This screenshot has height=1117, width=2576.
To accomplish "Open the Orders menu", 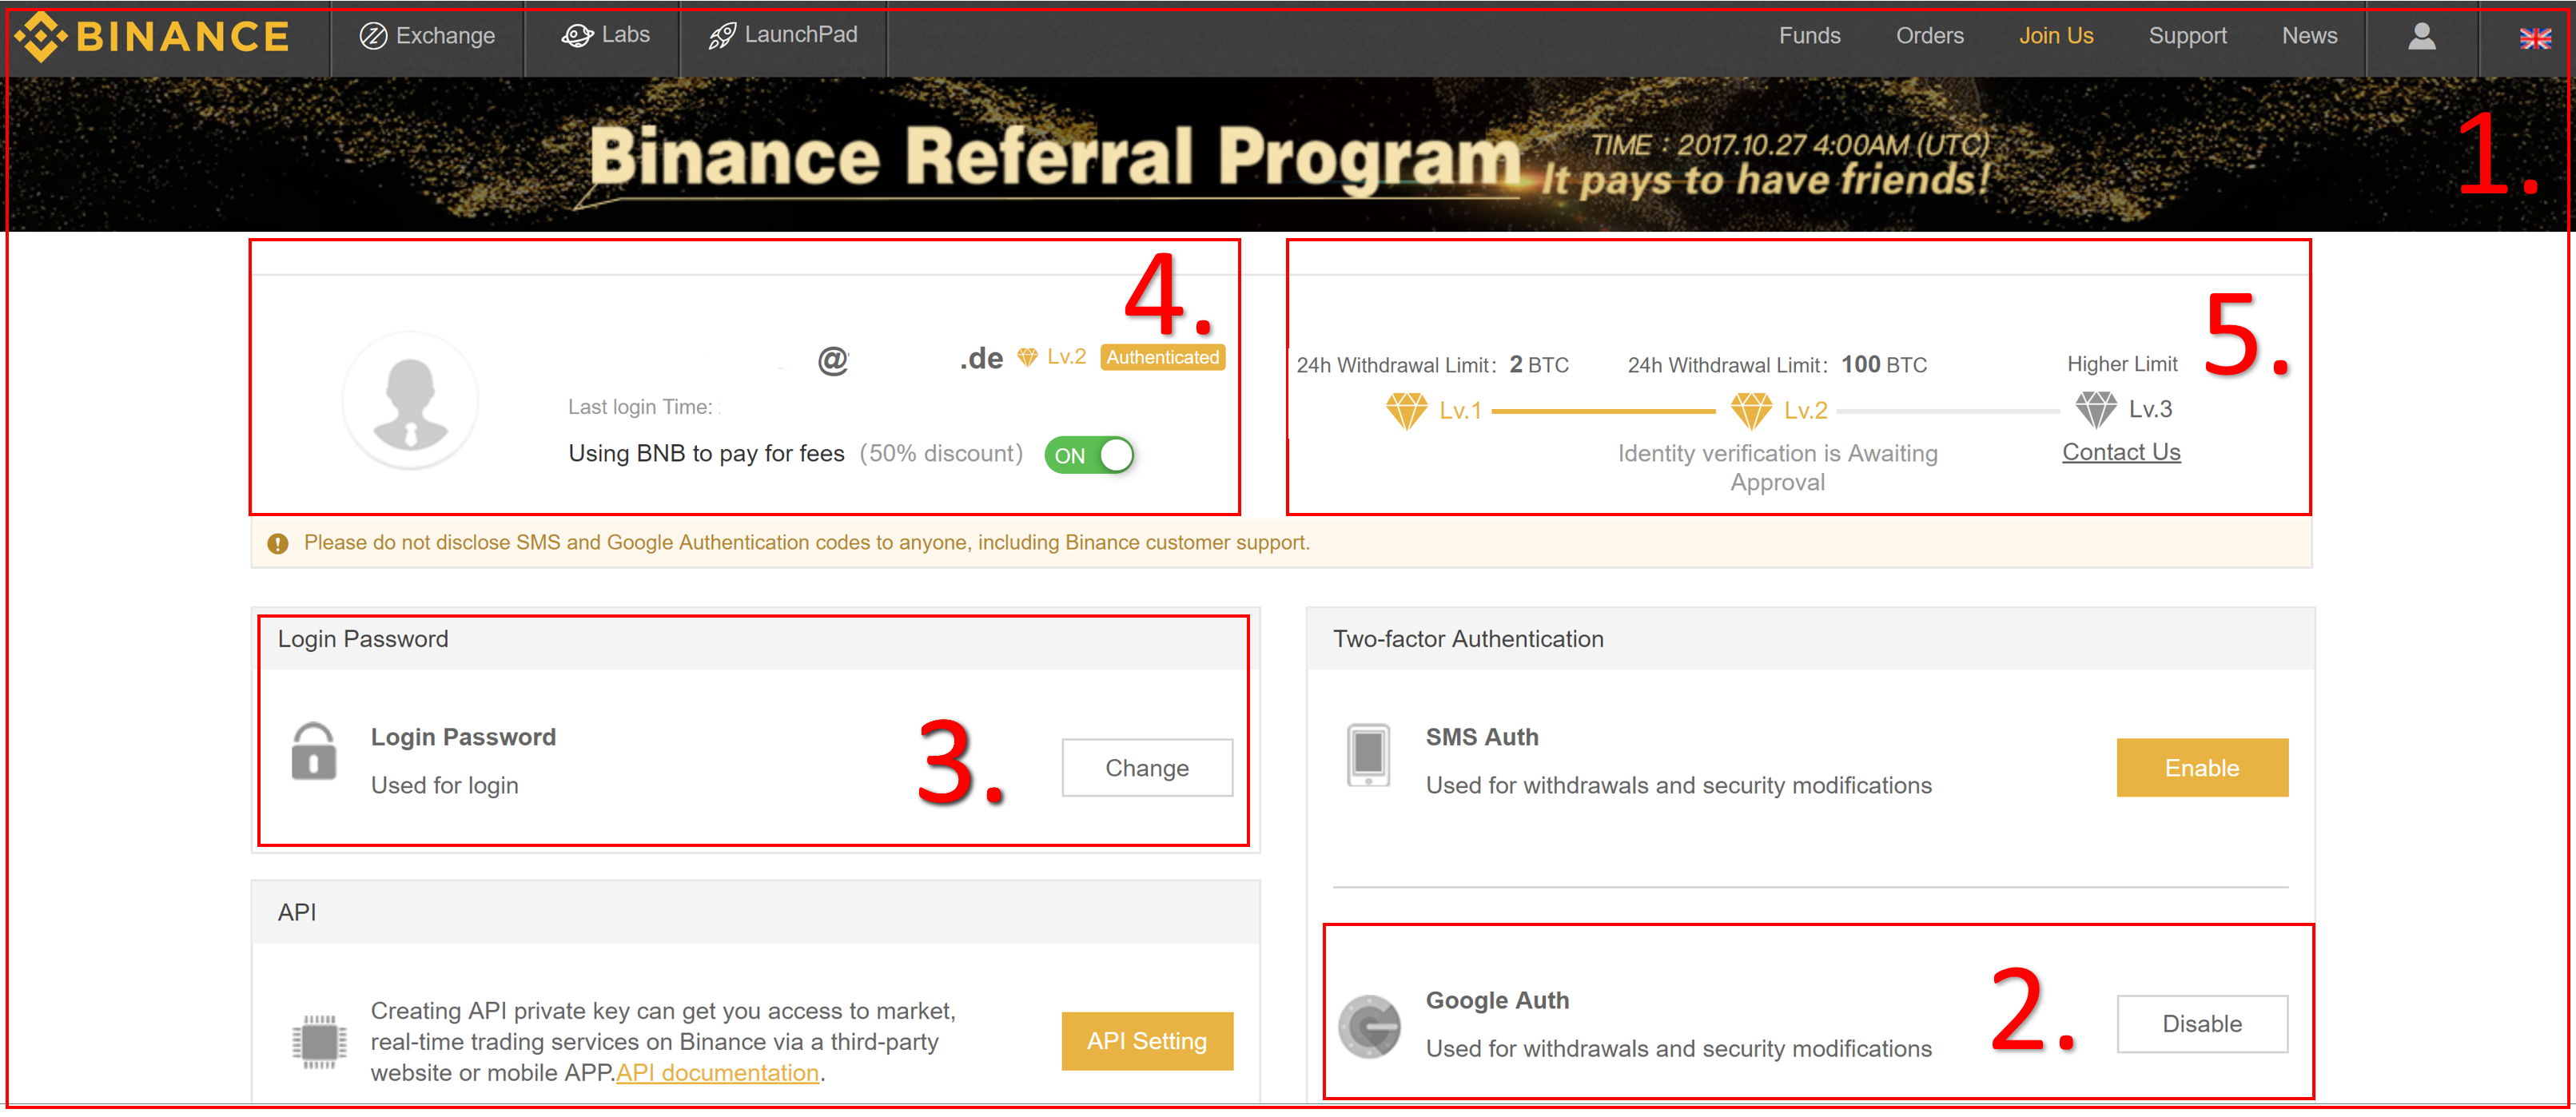I will tap(1929, 35).
